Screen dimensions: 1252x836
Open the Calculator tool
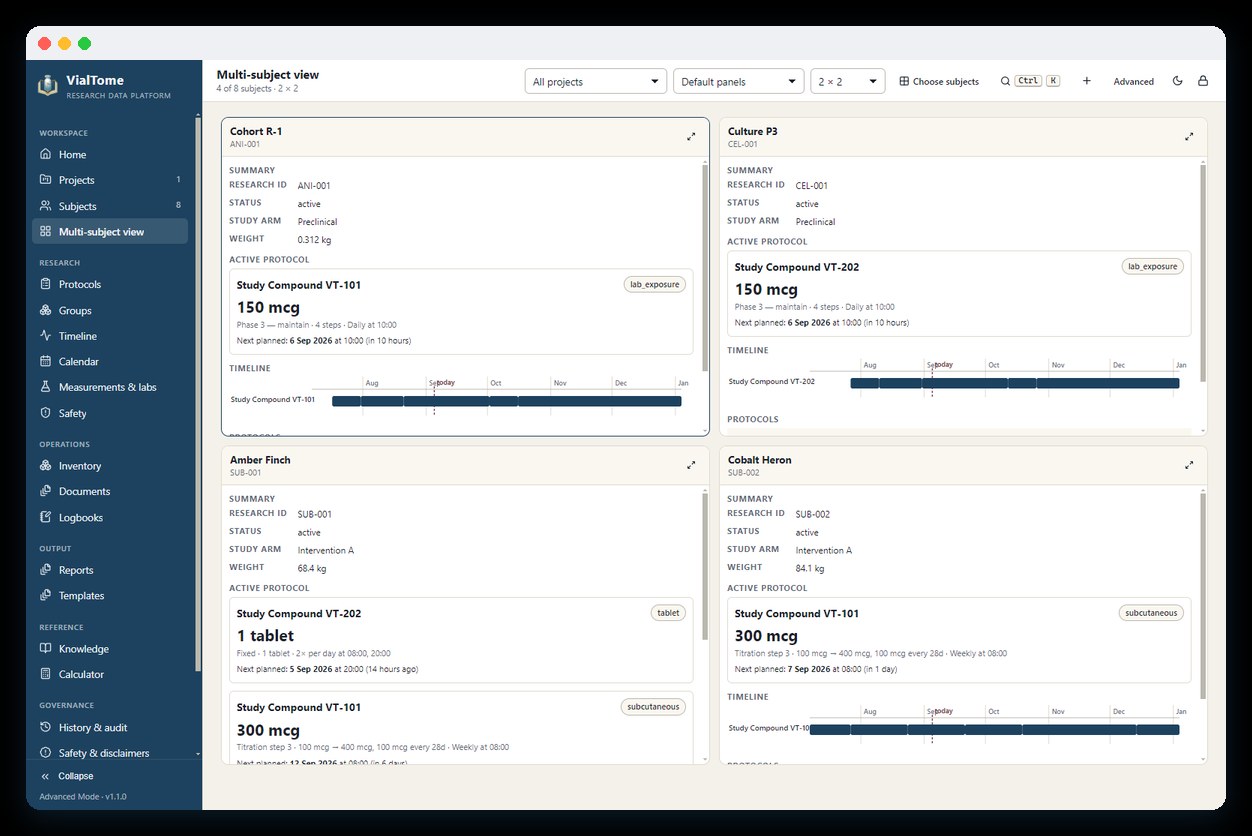click(110, 674)
